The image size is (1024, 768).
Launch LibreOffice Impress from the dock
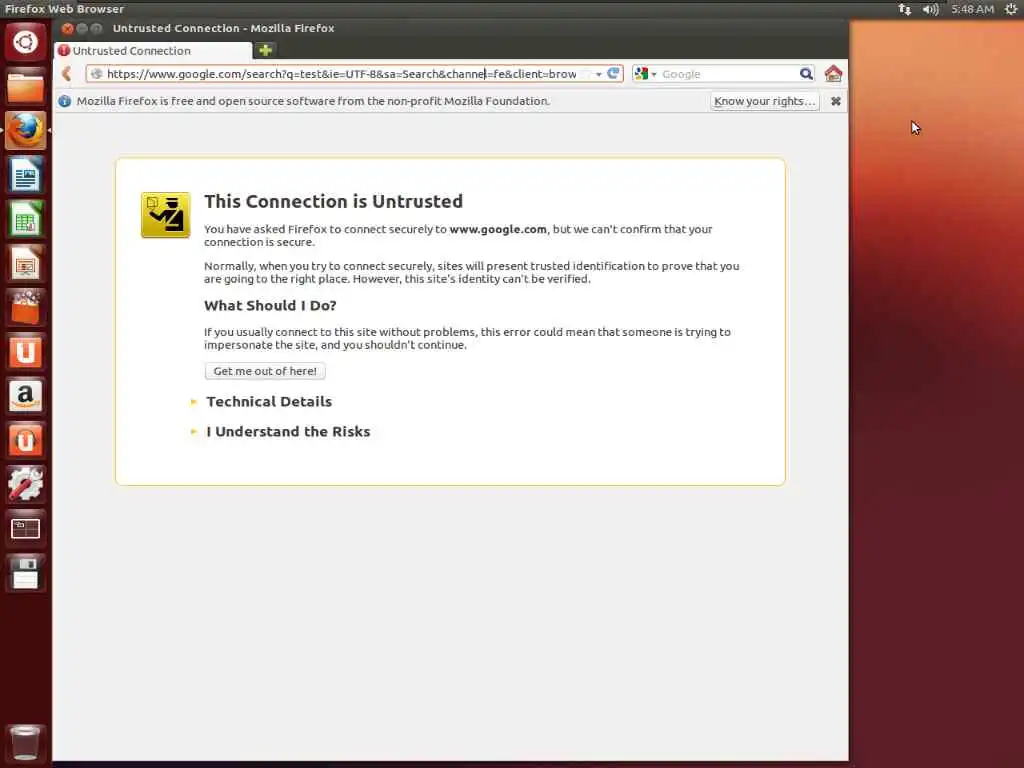click(x=25, y=264)
